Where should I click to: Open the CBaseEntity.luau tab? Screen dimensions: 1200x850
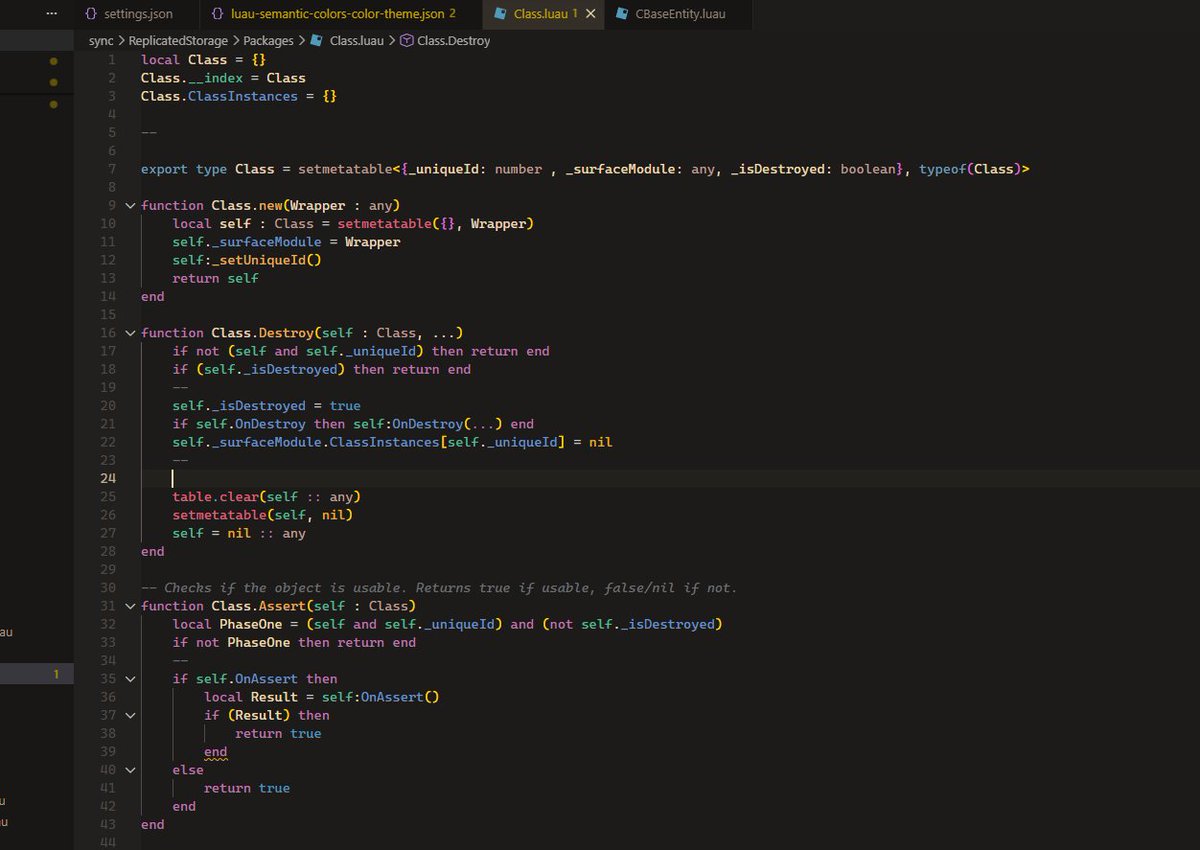pyautogui.click(x=679, y=14)
